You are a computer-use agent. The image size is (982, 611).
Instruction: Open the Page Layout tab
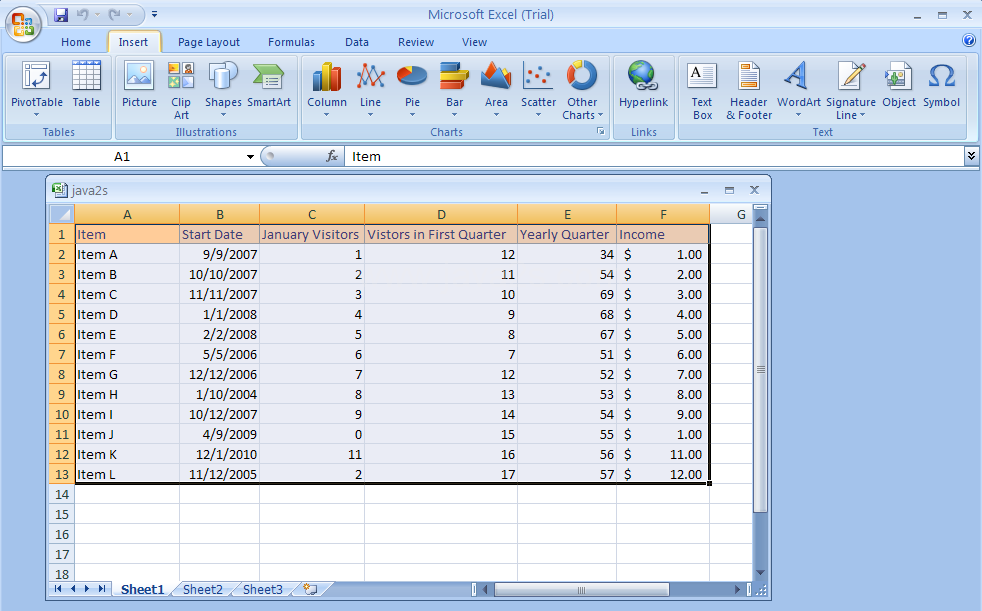pyautogui.click(x=209, y=42)
